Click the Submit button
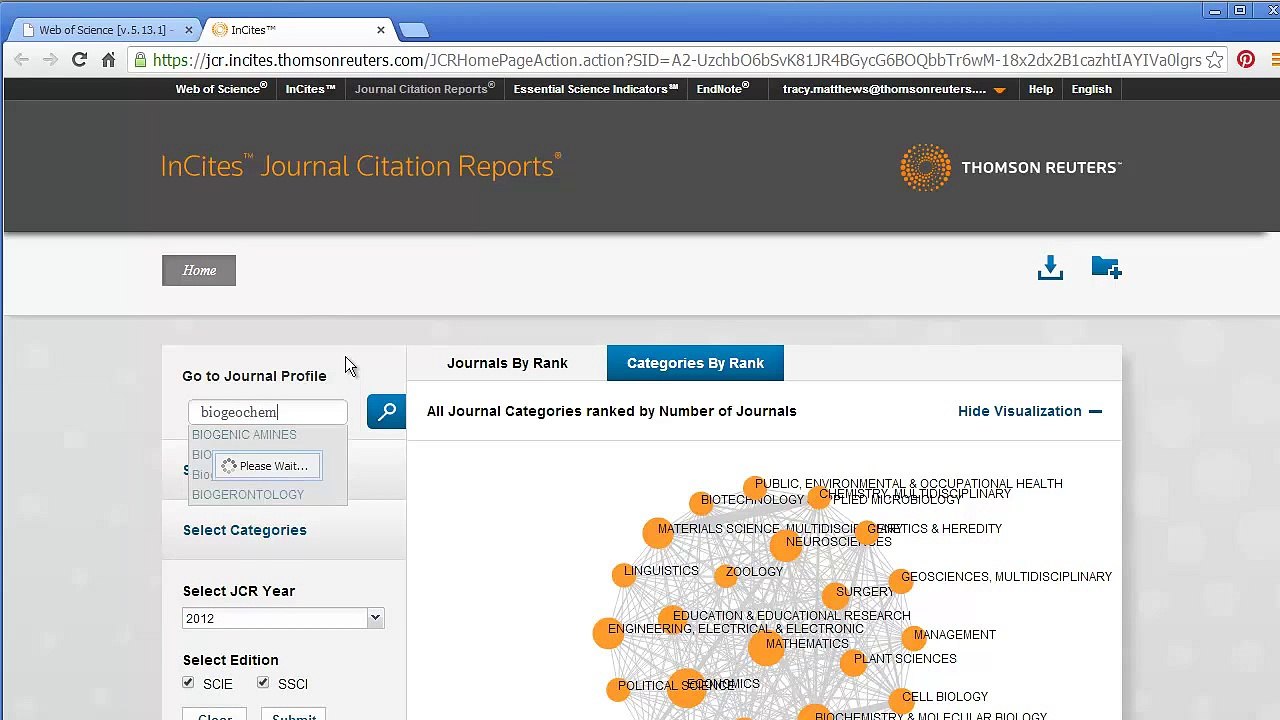 (294, 714)
